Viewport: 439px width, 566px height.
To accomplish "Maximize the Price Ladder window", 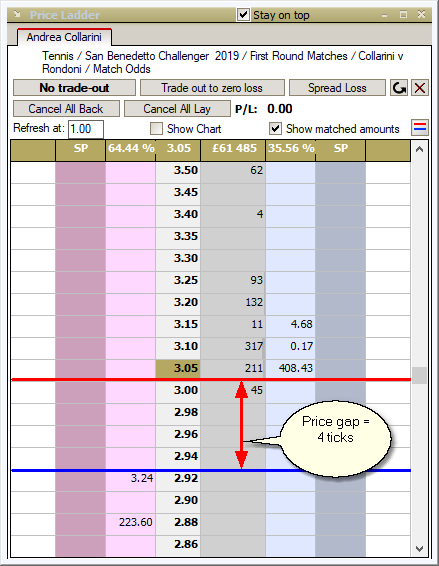I will pos(404,15).
